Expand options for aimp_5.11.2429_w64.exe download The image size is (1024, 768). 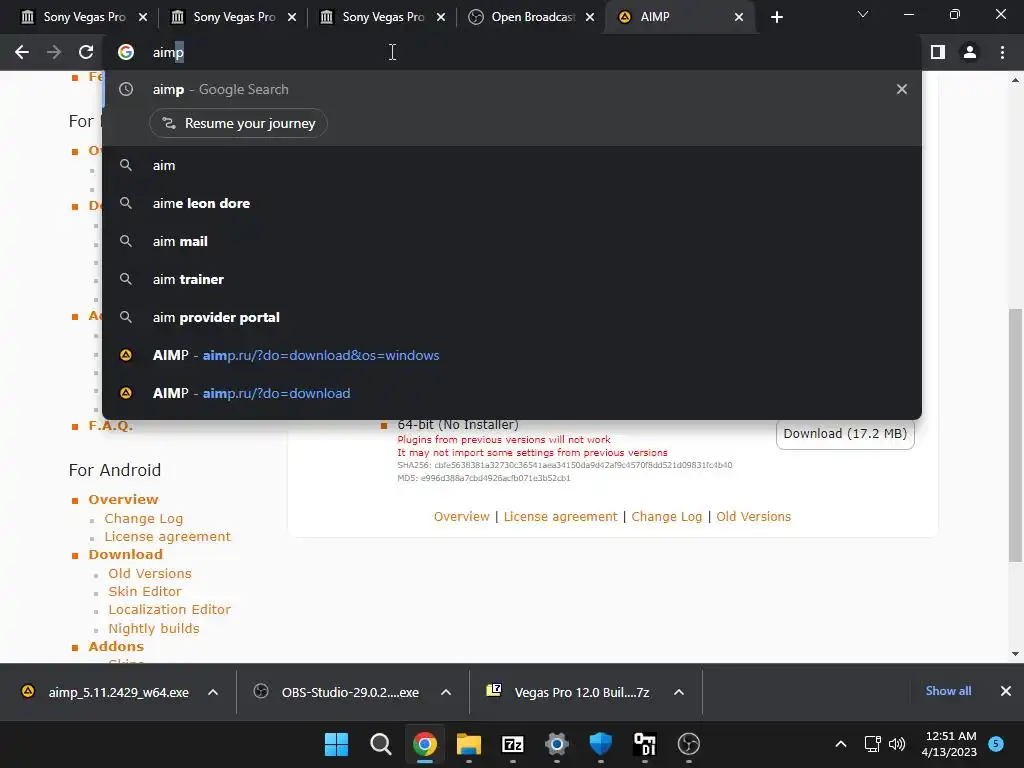click(213, 692)
